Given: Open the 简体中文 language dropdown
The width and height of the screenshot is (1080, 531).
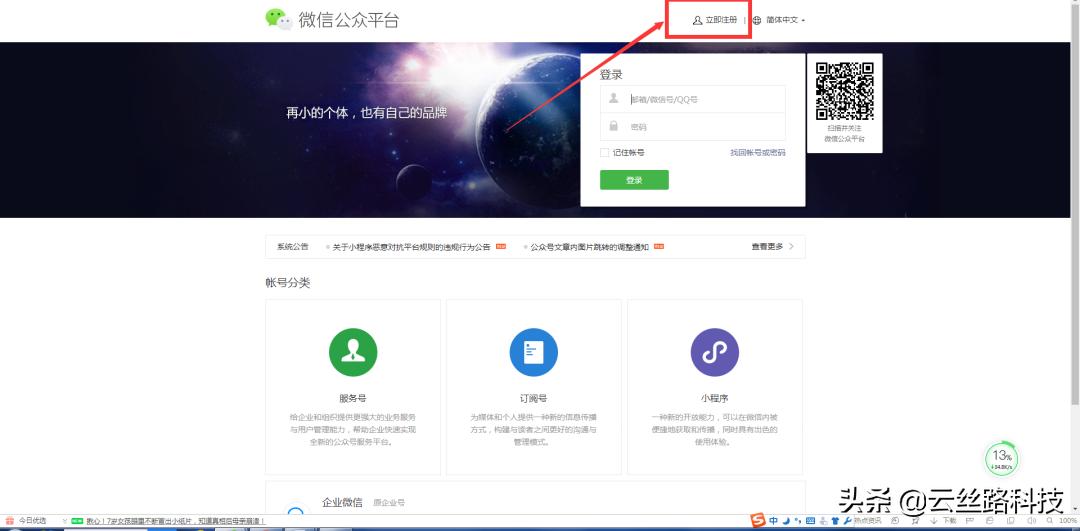Looking at the screenshot, I should tap(785, 20).
